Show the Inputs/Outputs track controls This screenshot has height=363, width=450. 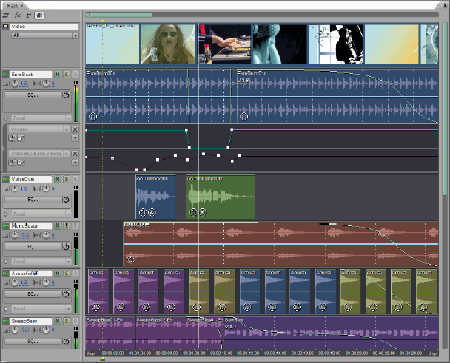(x=6, y=15)
